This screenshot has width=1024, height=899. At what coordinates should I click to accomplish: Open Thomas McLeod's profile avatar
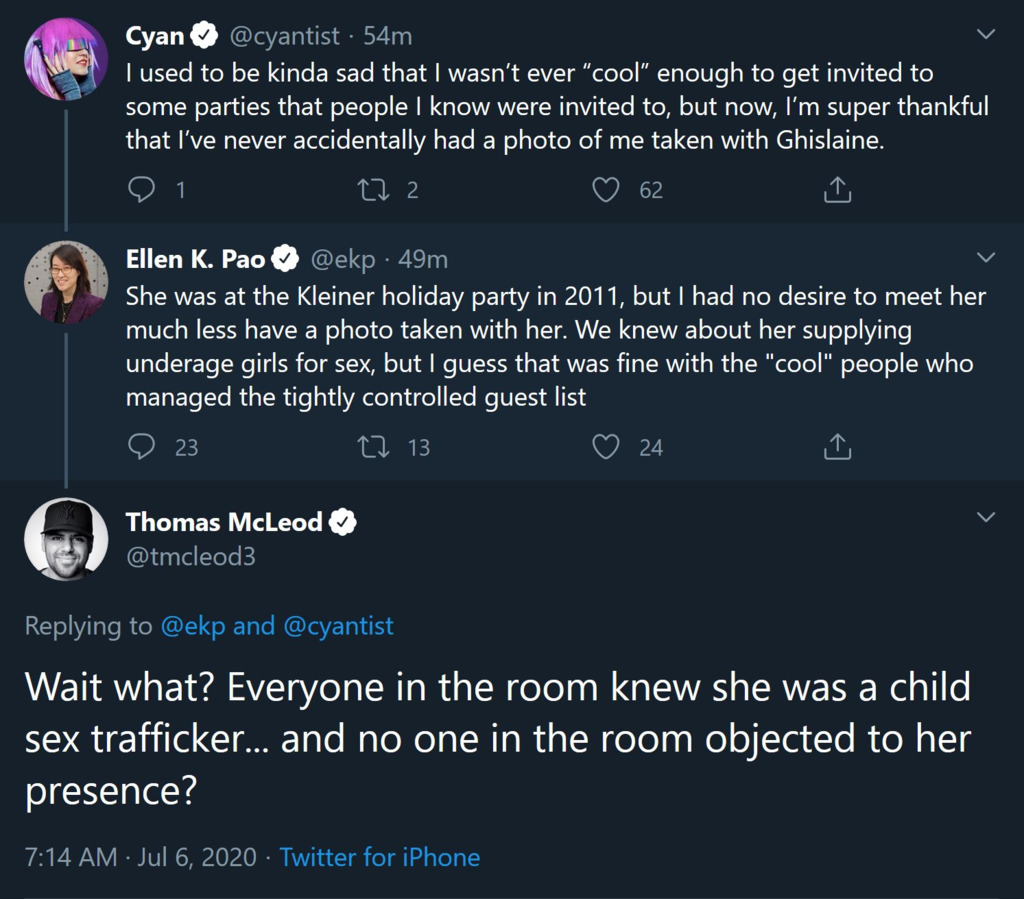coord(65,539)
